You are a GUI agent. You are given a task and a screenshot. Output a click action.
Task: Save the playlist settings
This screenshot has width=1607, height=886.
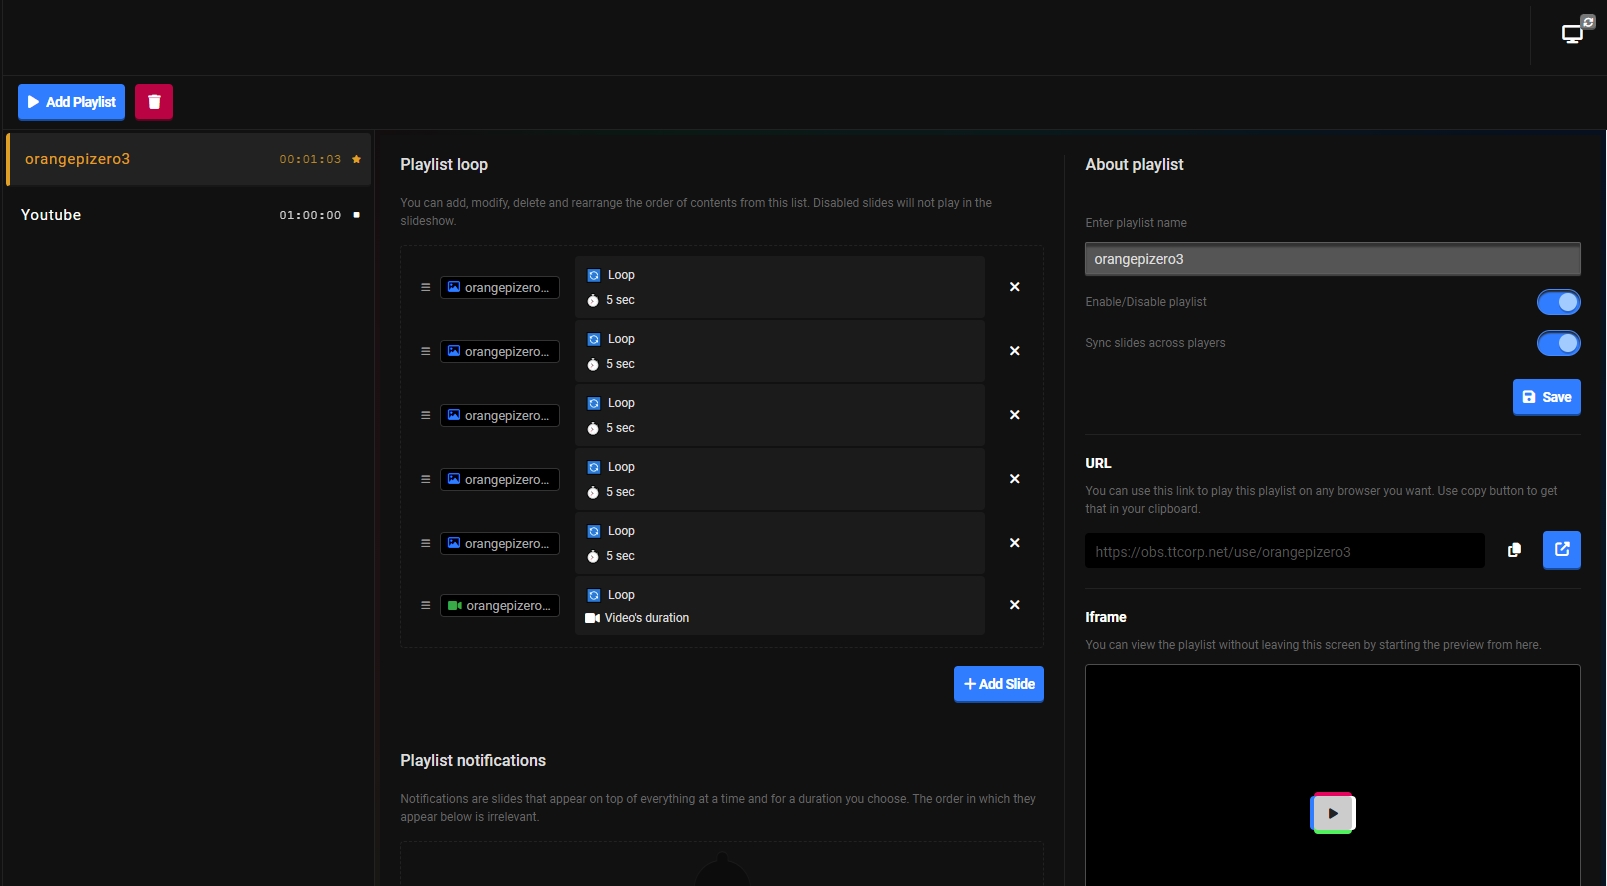pyautogui.click(x=1546, y=397)
